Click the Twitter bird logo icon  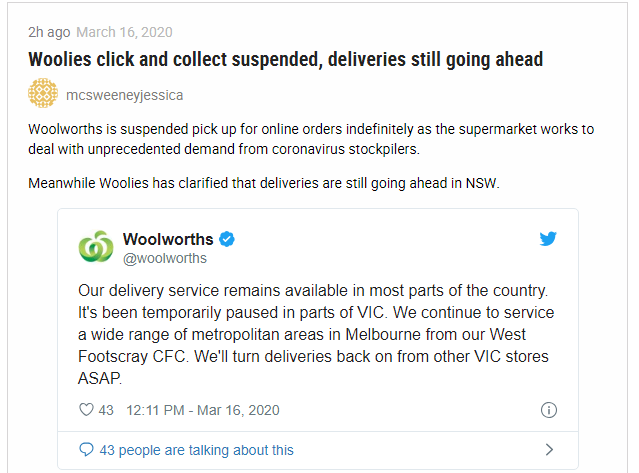548,239
